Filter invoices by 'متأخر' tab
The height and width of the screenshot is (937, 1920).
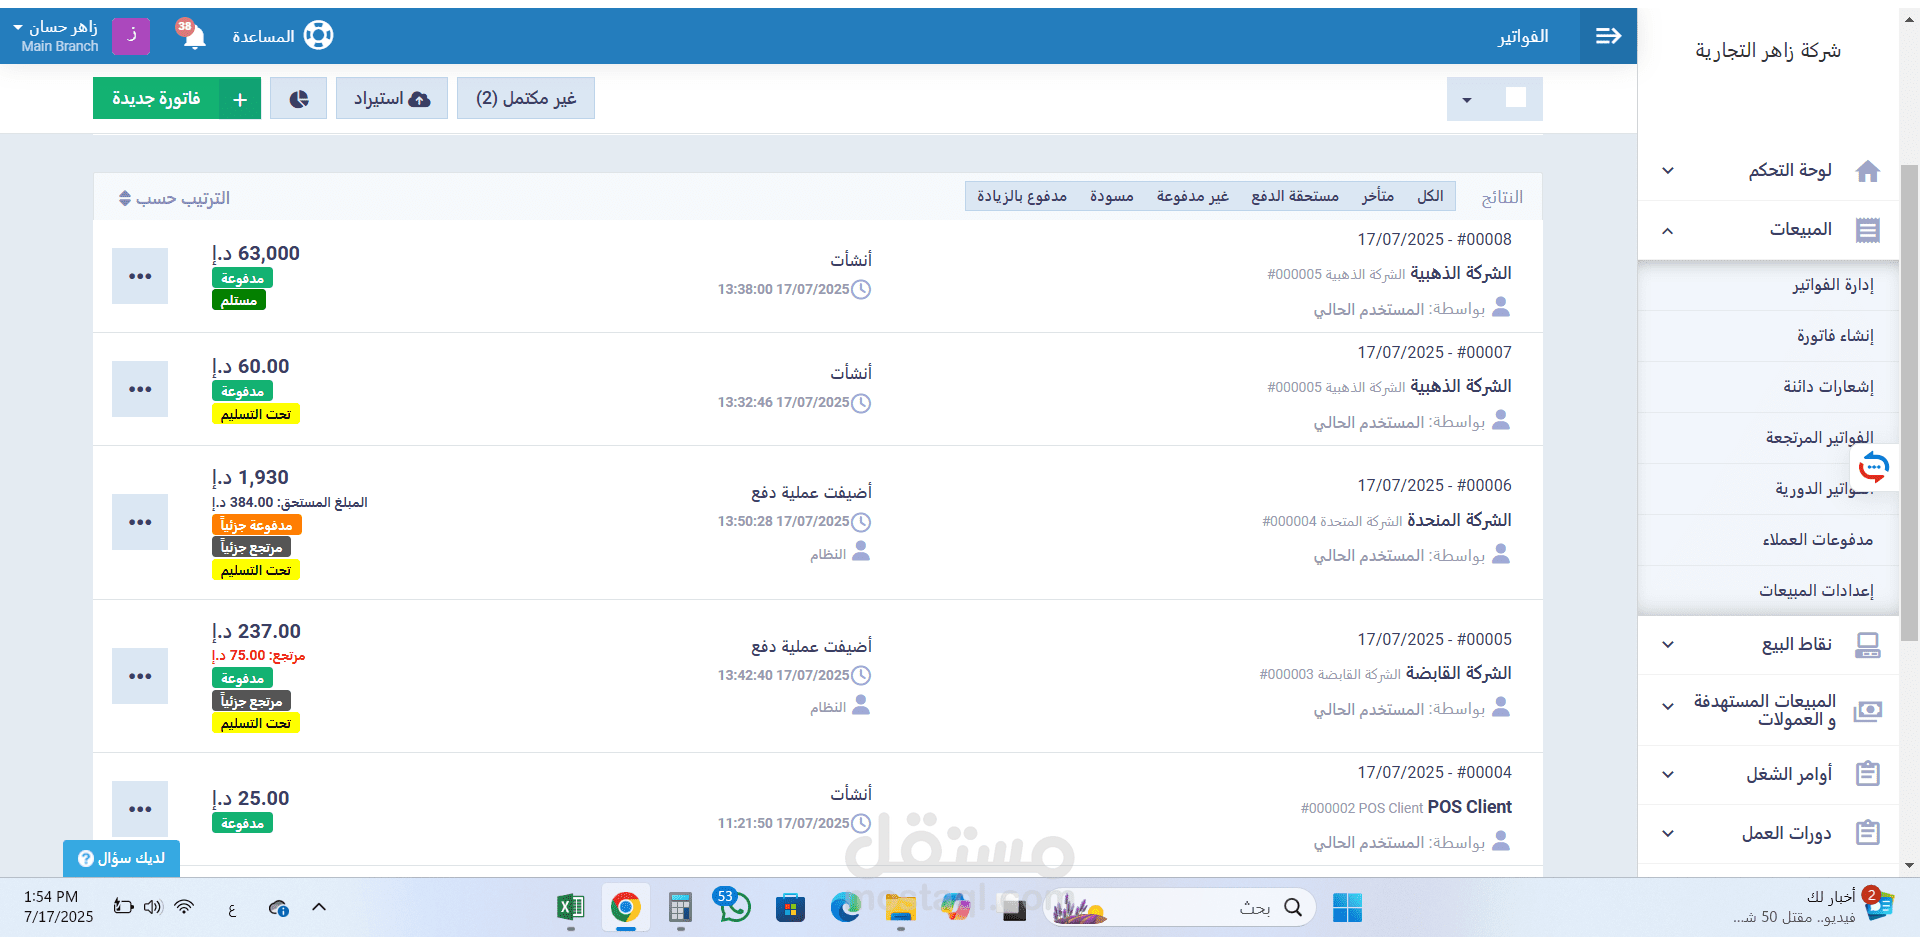[x=1377, y=196]
